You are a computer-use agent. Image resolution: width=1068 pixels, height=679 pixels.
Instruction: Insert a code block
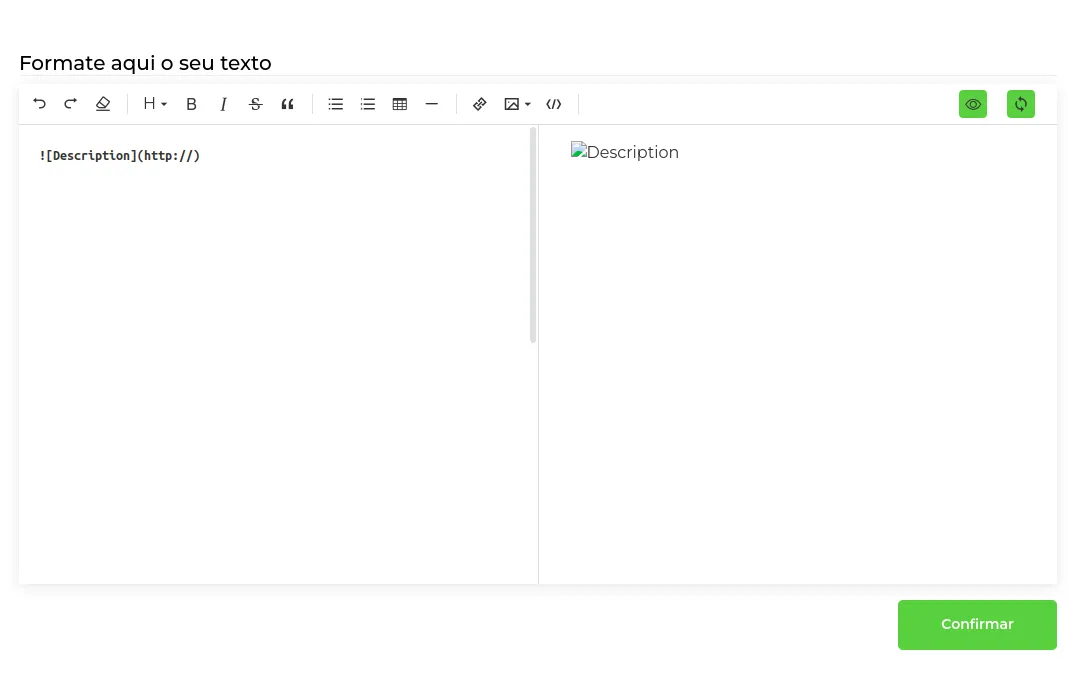554,104
